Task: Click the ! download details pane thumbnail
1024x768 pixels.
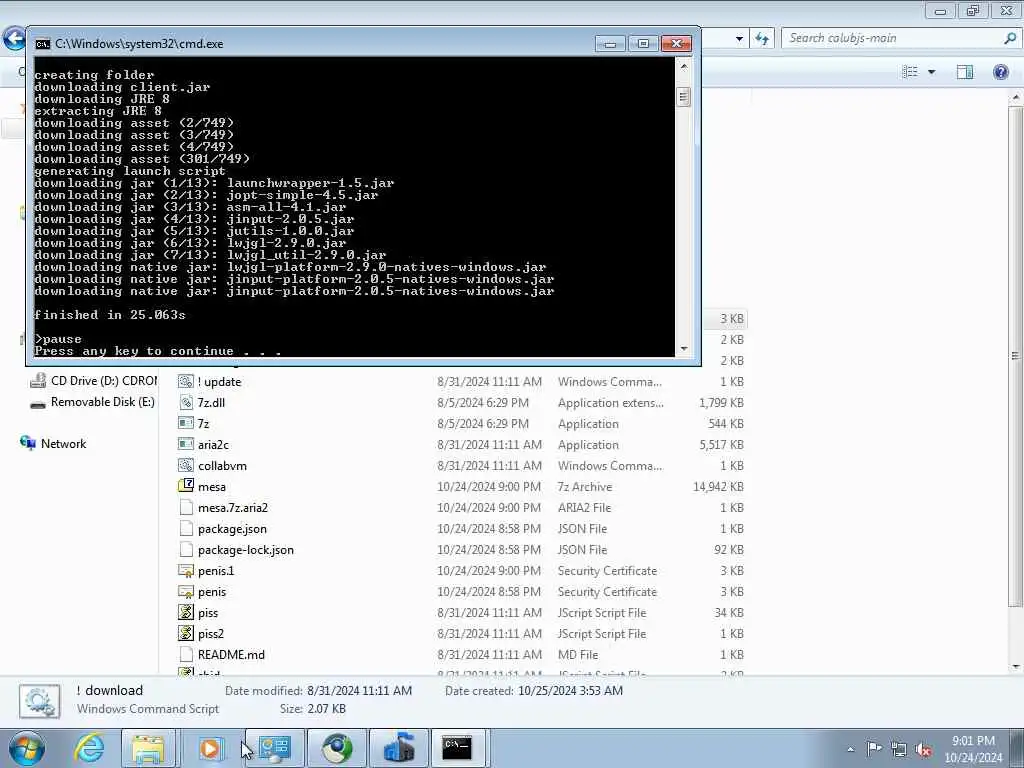Action: click(x=40, y=701)
